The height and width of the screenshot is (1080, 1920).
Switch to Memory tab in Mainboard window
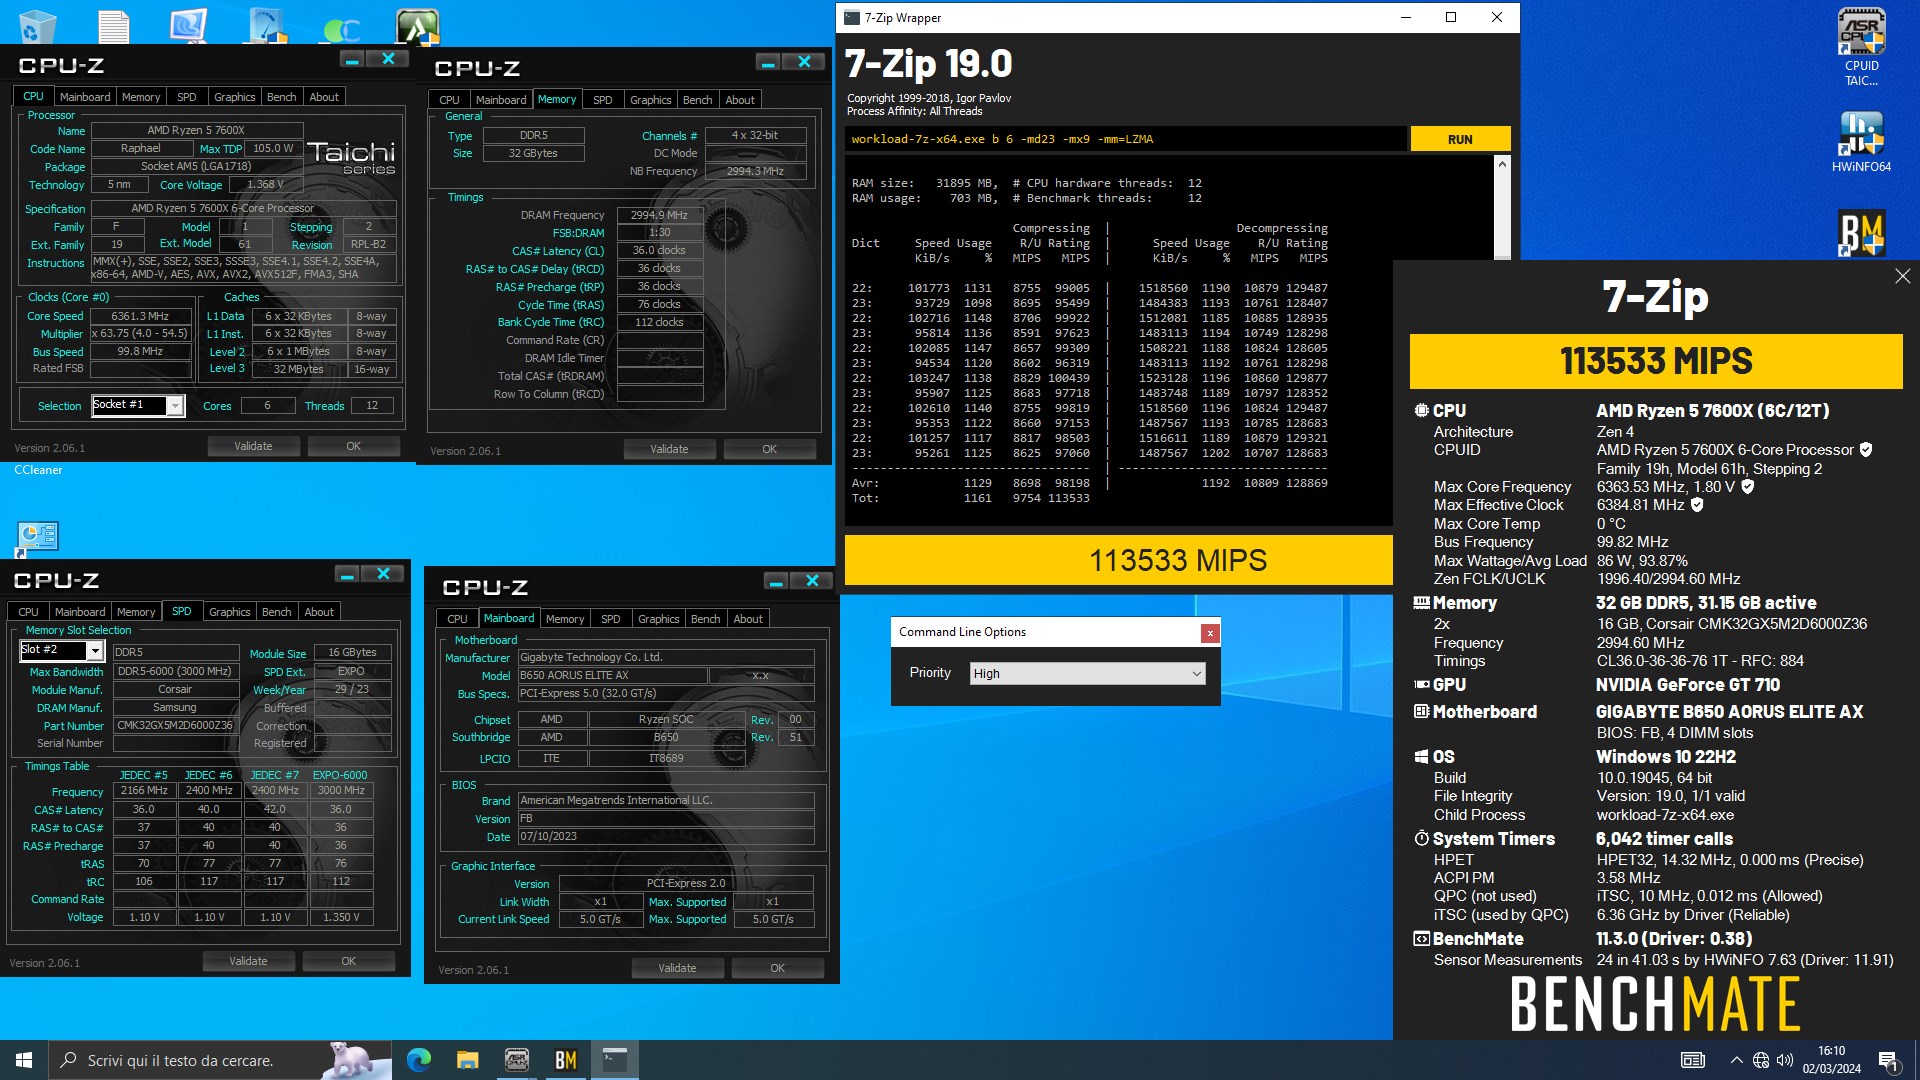pyautogui.click(x=565, y=619)
